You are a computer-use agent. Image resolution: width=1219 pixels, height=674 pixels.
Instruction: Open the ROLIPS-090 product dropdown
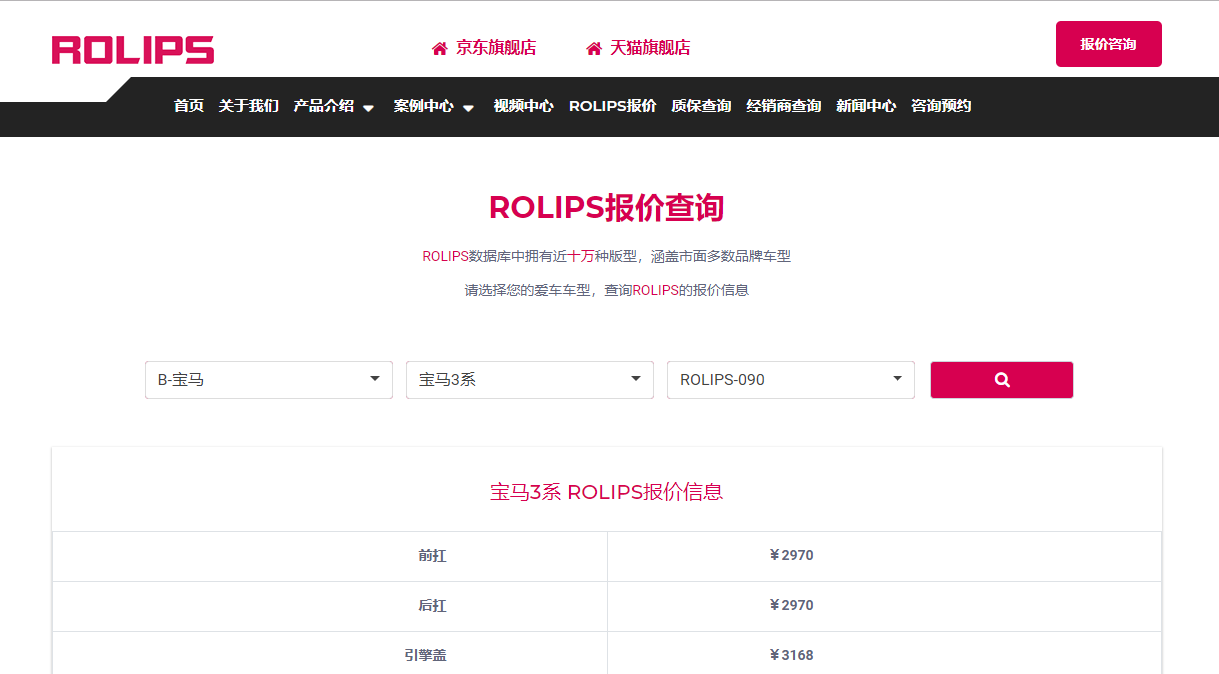790,380
